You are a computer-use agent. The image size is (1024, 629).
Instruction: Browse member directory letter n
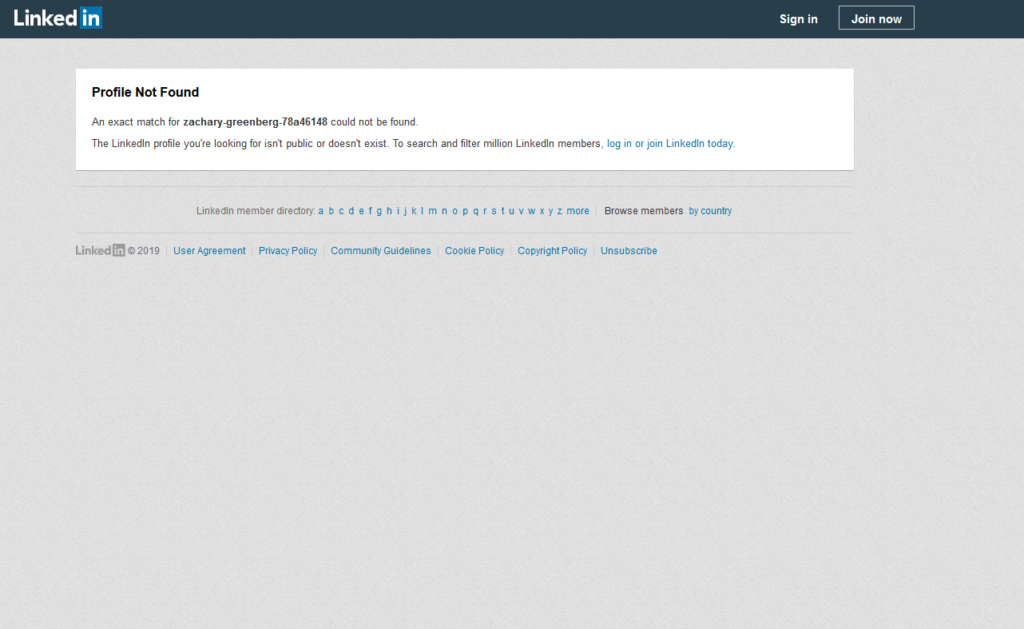(444, 211)
